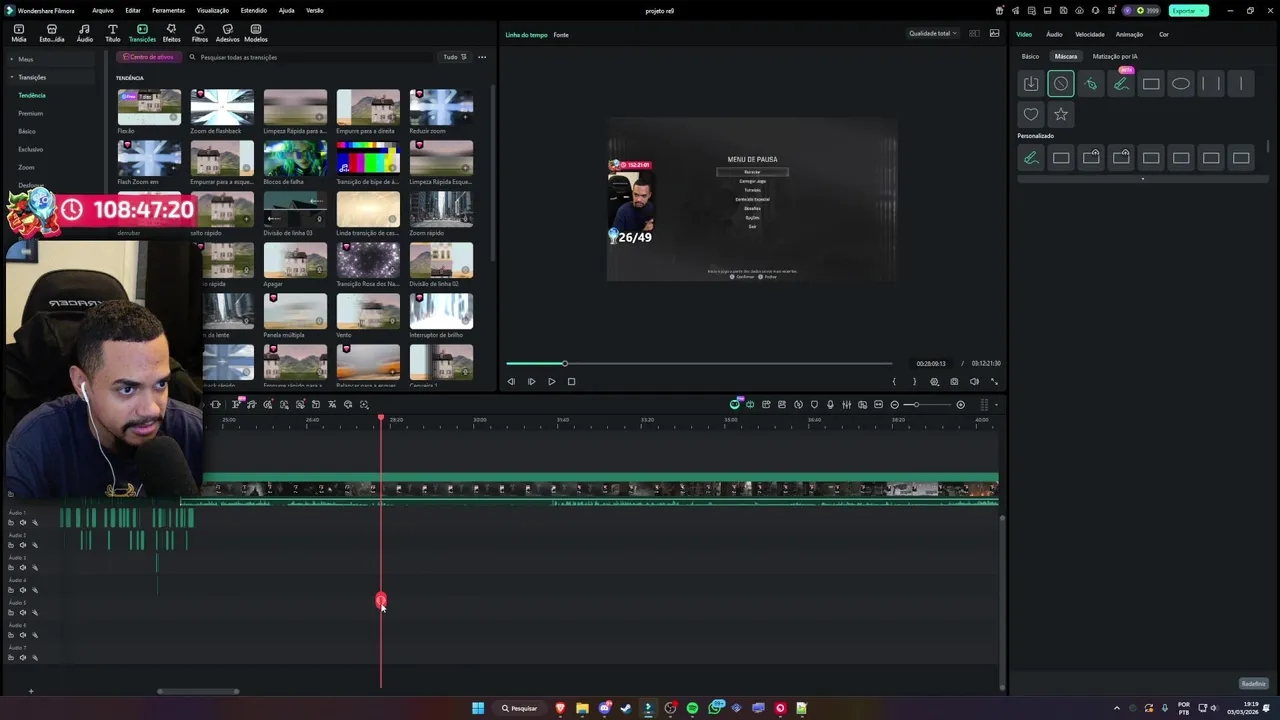Mute the Áudio 5 track

pyautogui.click(x=23, y=612)
